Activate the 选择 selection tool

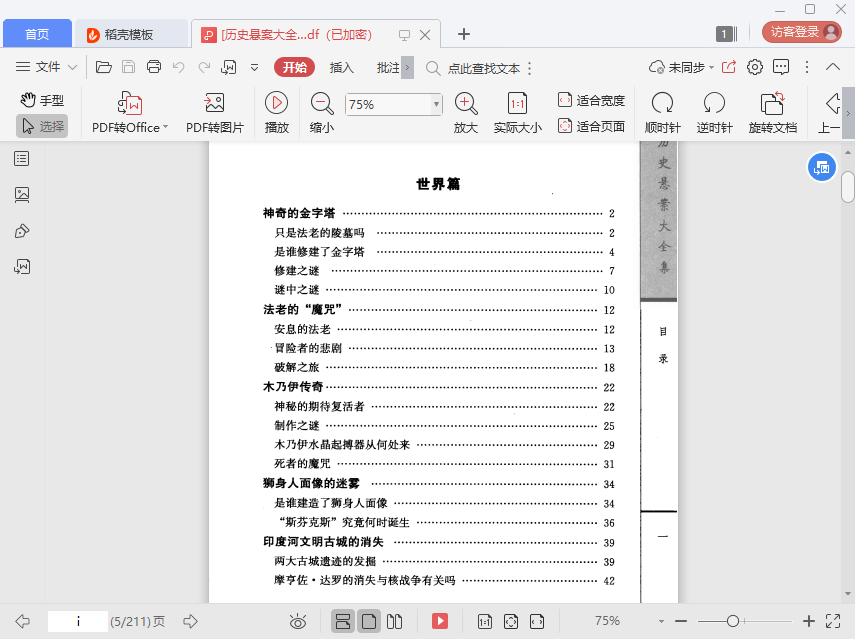(x=42, y=126)
